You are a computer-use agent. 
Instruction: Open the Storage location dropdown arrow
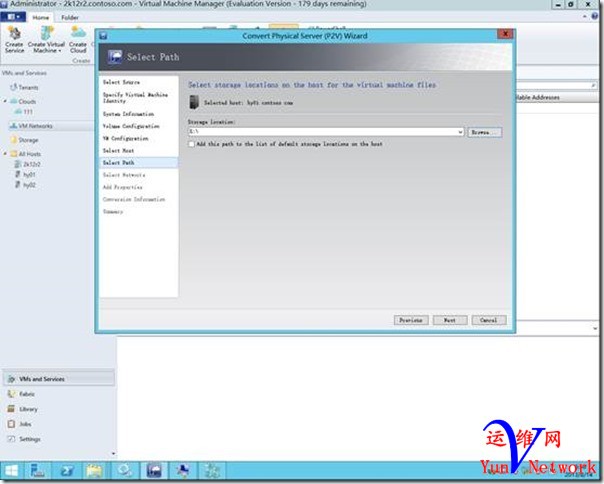(460, 132)
